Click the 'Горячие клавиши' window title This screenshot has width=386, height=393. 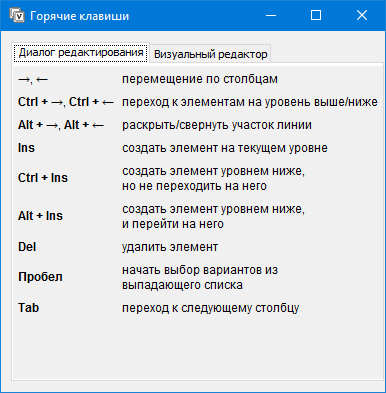[x=79, y=16]
